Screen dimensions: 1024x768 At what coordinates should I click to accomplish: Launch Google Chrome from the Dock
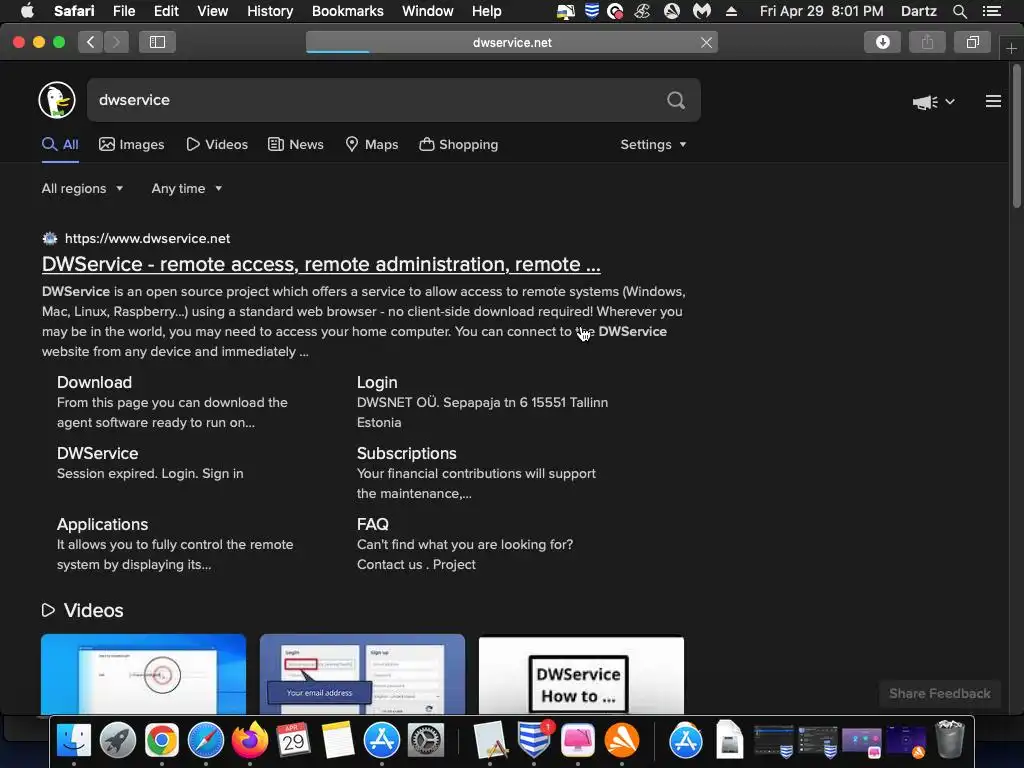pyautogui.click(x=161, y=740)
